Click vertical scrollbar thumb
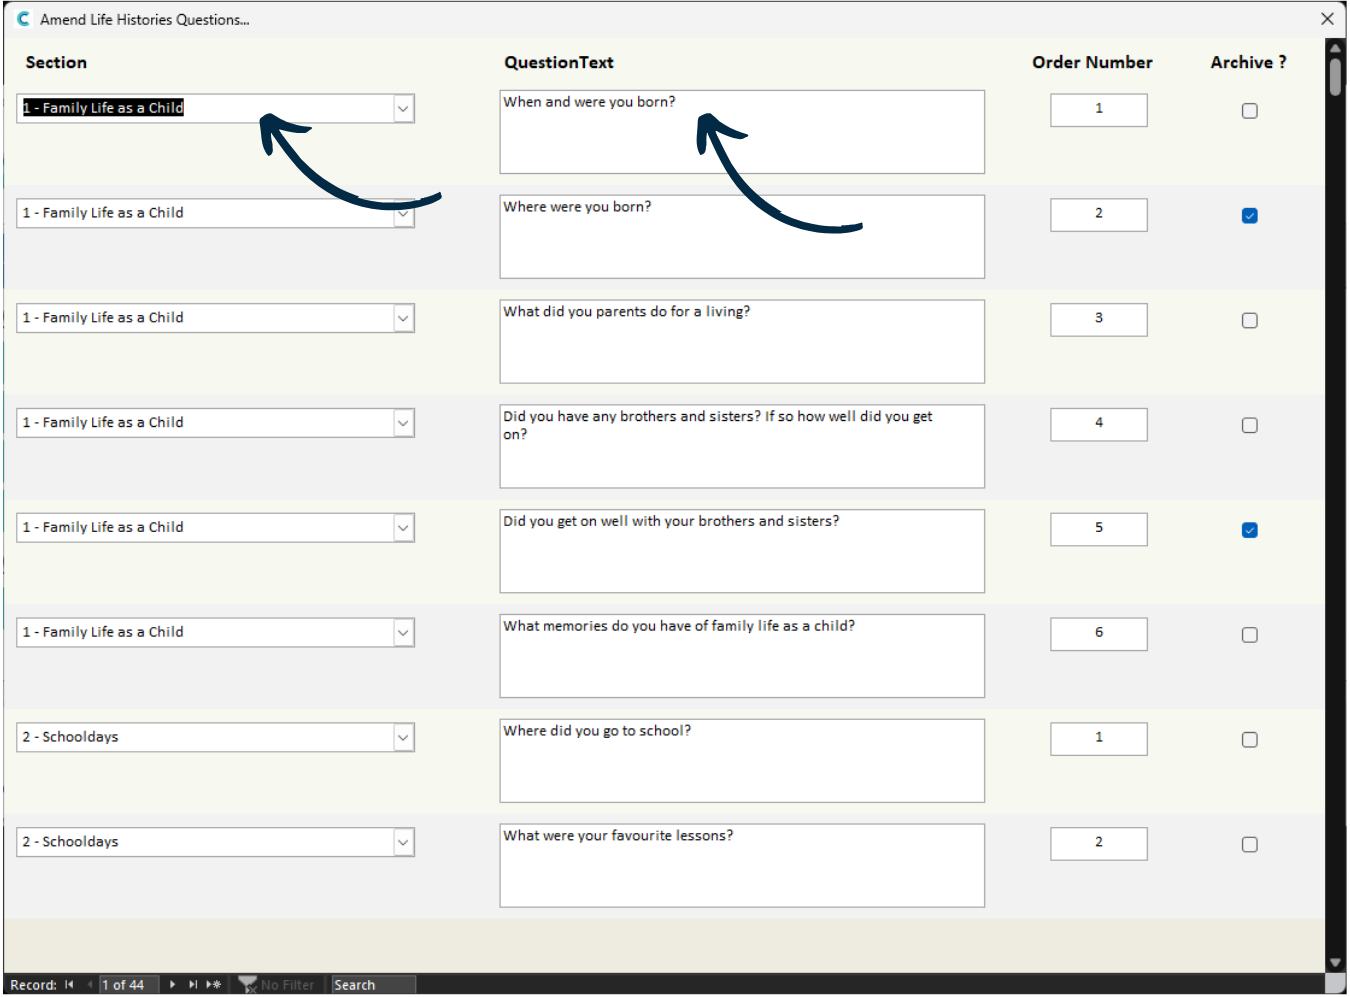 pyautogui.click(x=1335, y=77)
